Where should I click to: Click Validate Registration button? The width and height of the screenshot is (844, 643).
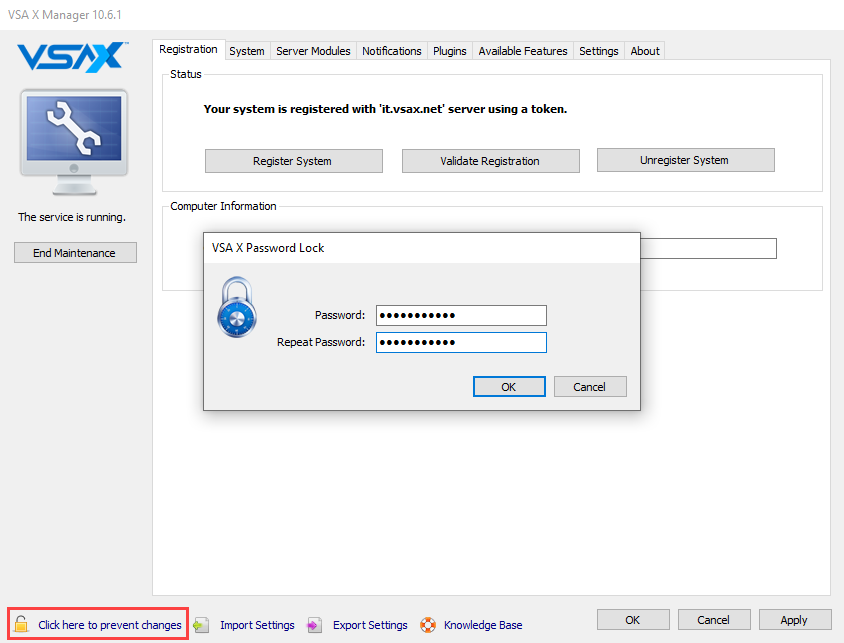pyautogui.click(x=491, y=161)
